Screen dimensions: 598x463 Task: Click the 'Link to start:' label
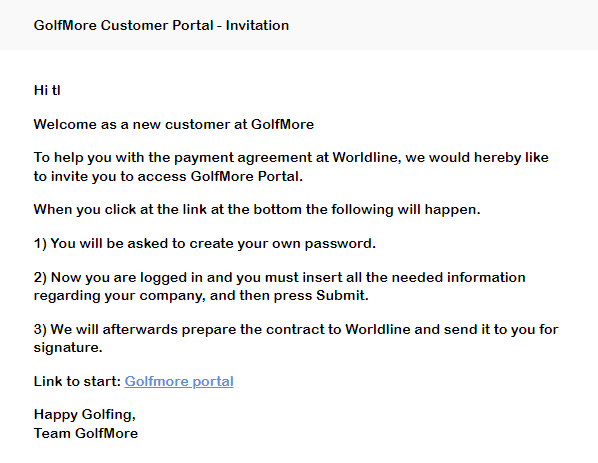pyautogui.click(x=77, y=381)
